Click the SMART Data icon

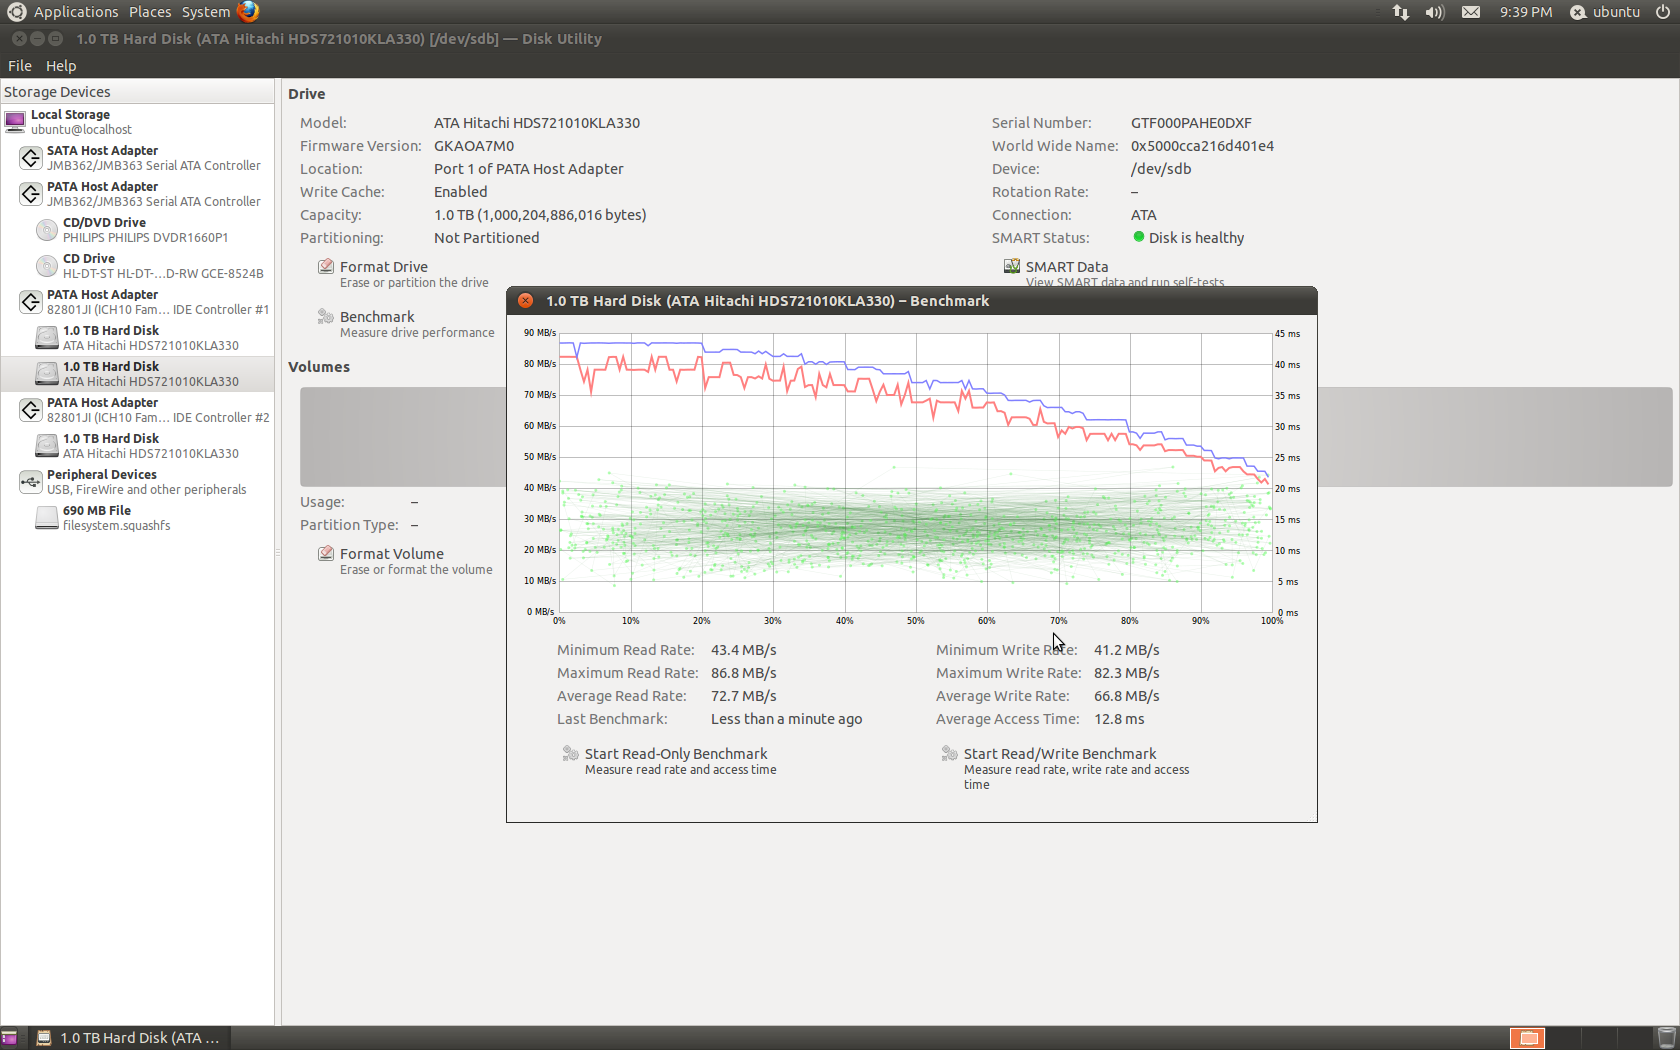(x=1012, y=266)
